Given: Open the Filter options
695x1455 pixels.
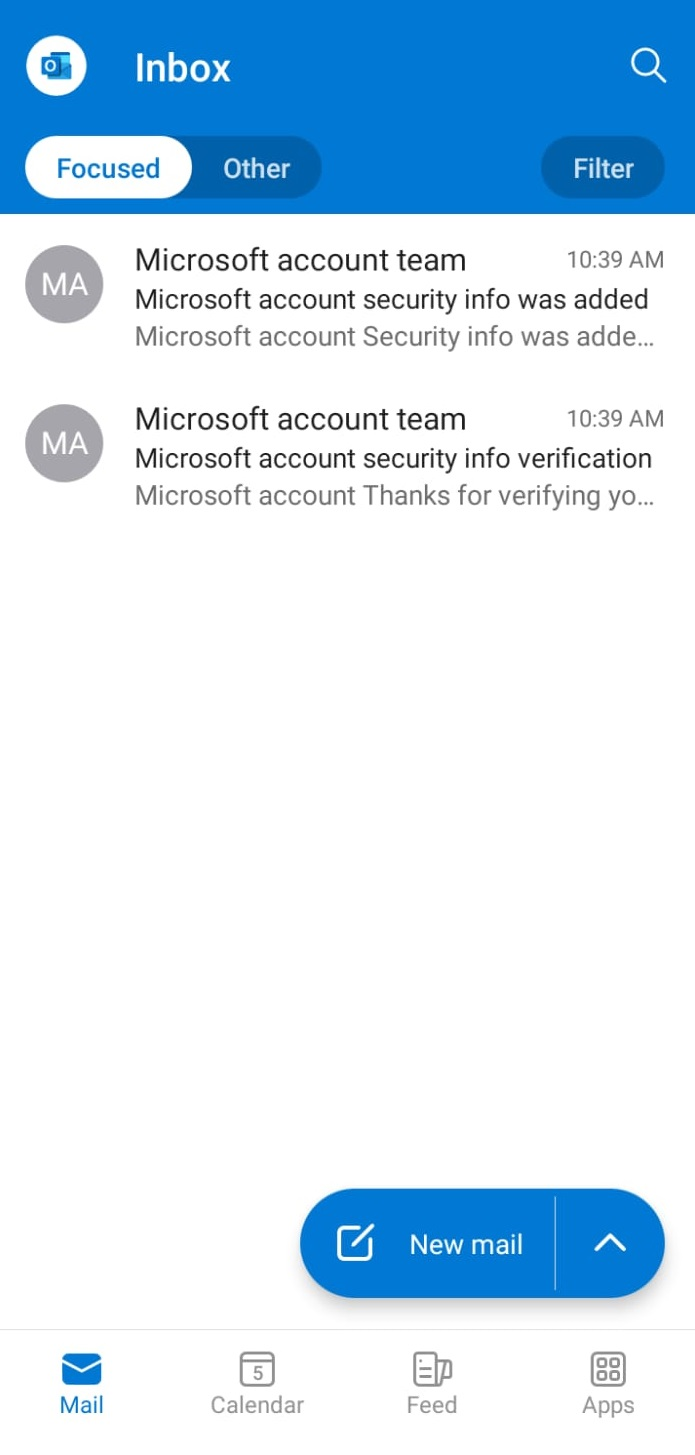Looking at the screenshot, I should 603,168.
